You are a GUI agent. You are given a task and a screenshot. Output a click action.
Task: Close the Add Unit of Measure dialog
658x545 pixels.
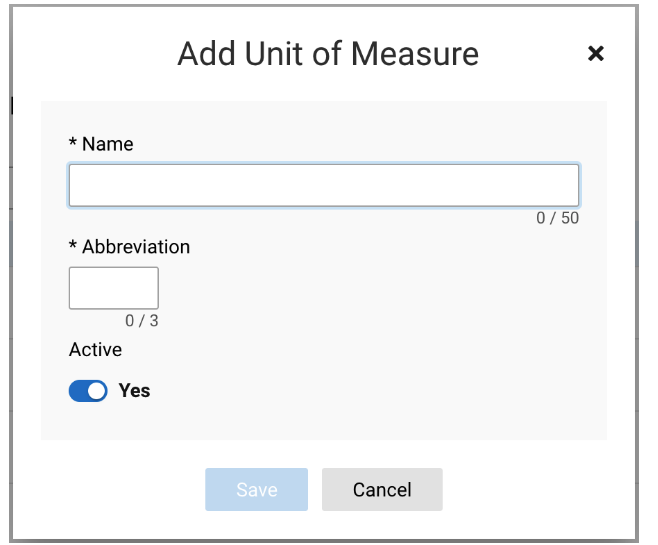pyautogui.click(x=595, y=53)
